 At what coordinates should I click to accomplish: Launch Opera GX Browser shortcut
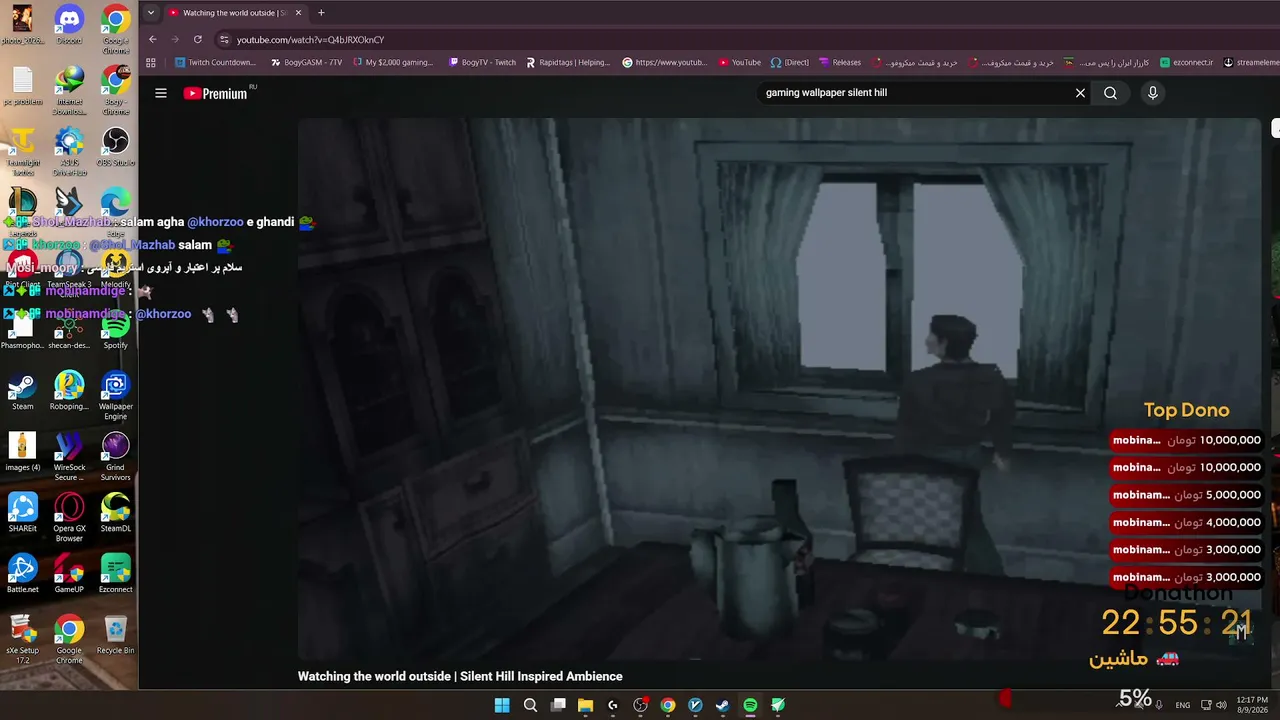pos(69,517)
